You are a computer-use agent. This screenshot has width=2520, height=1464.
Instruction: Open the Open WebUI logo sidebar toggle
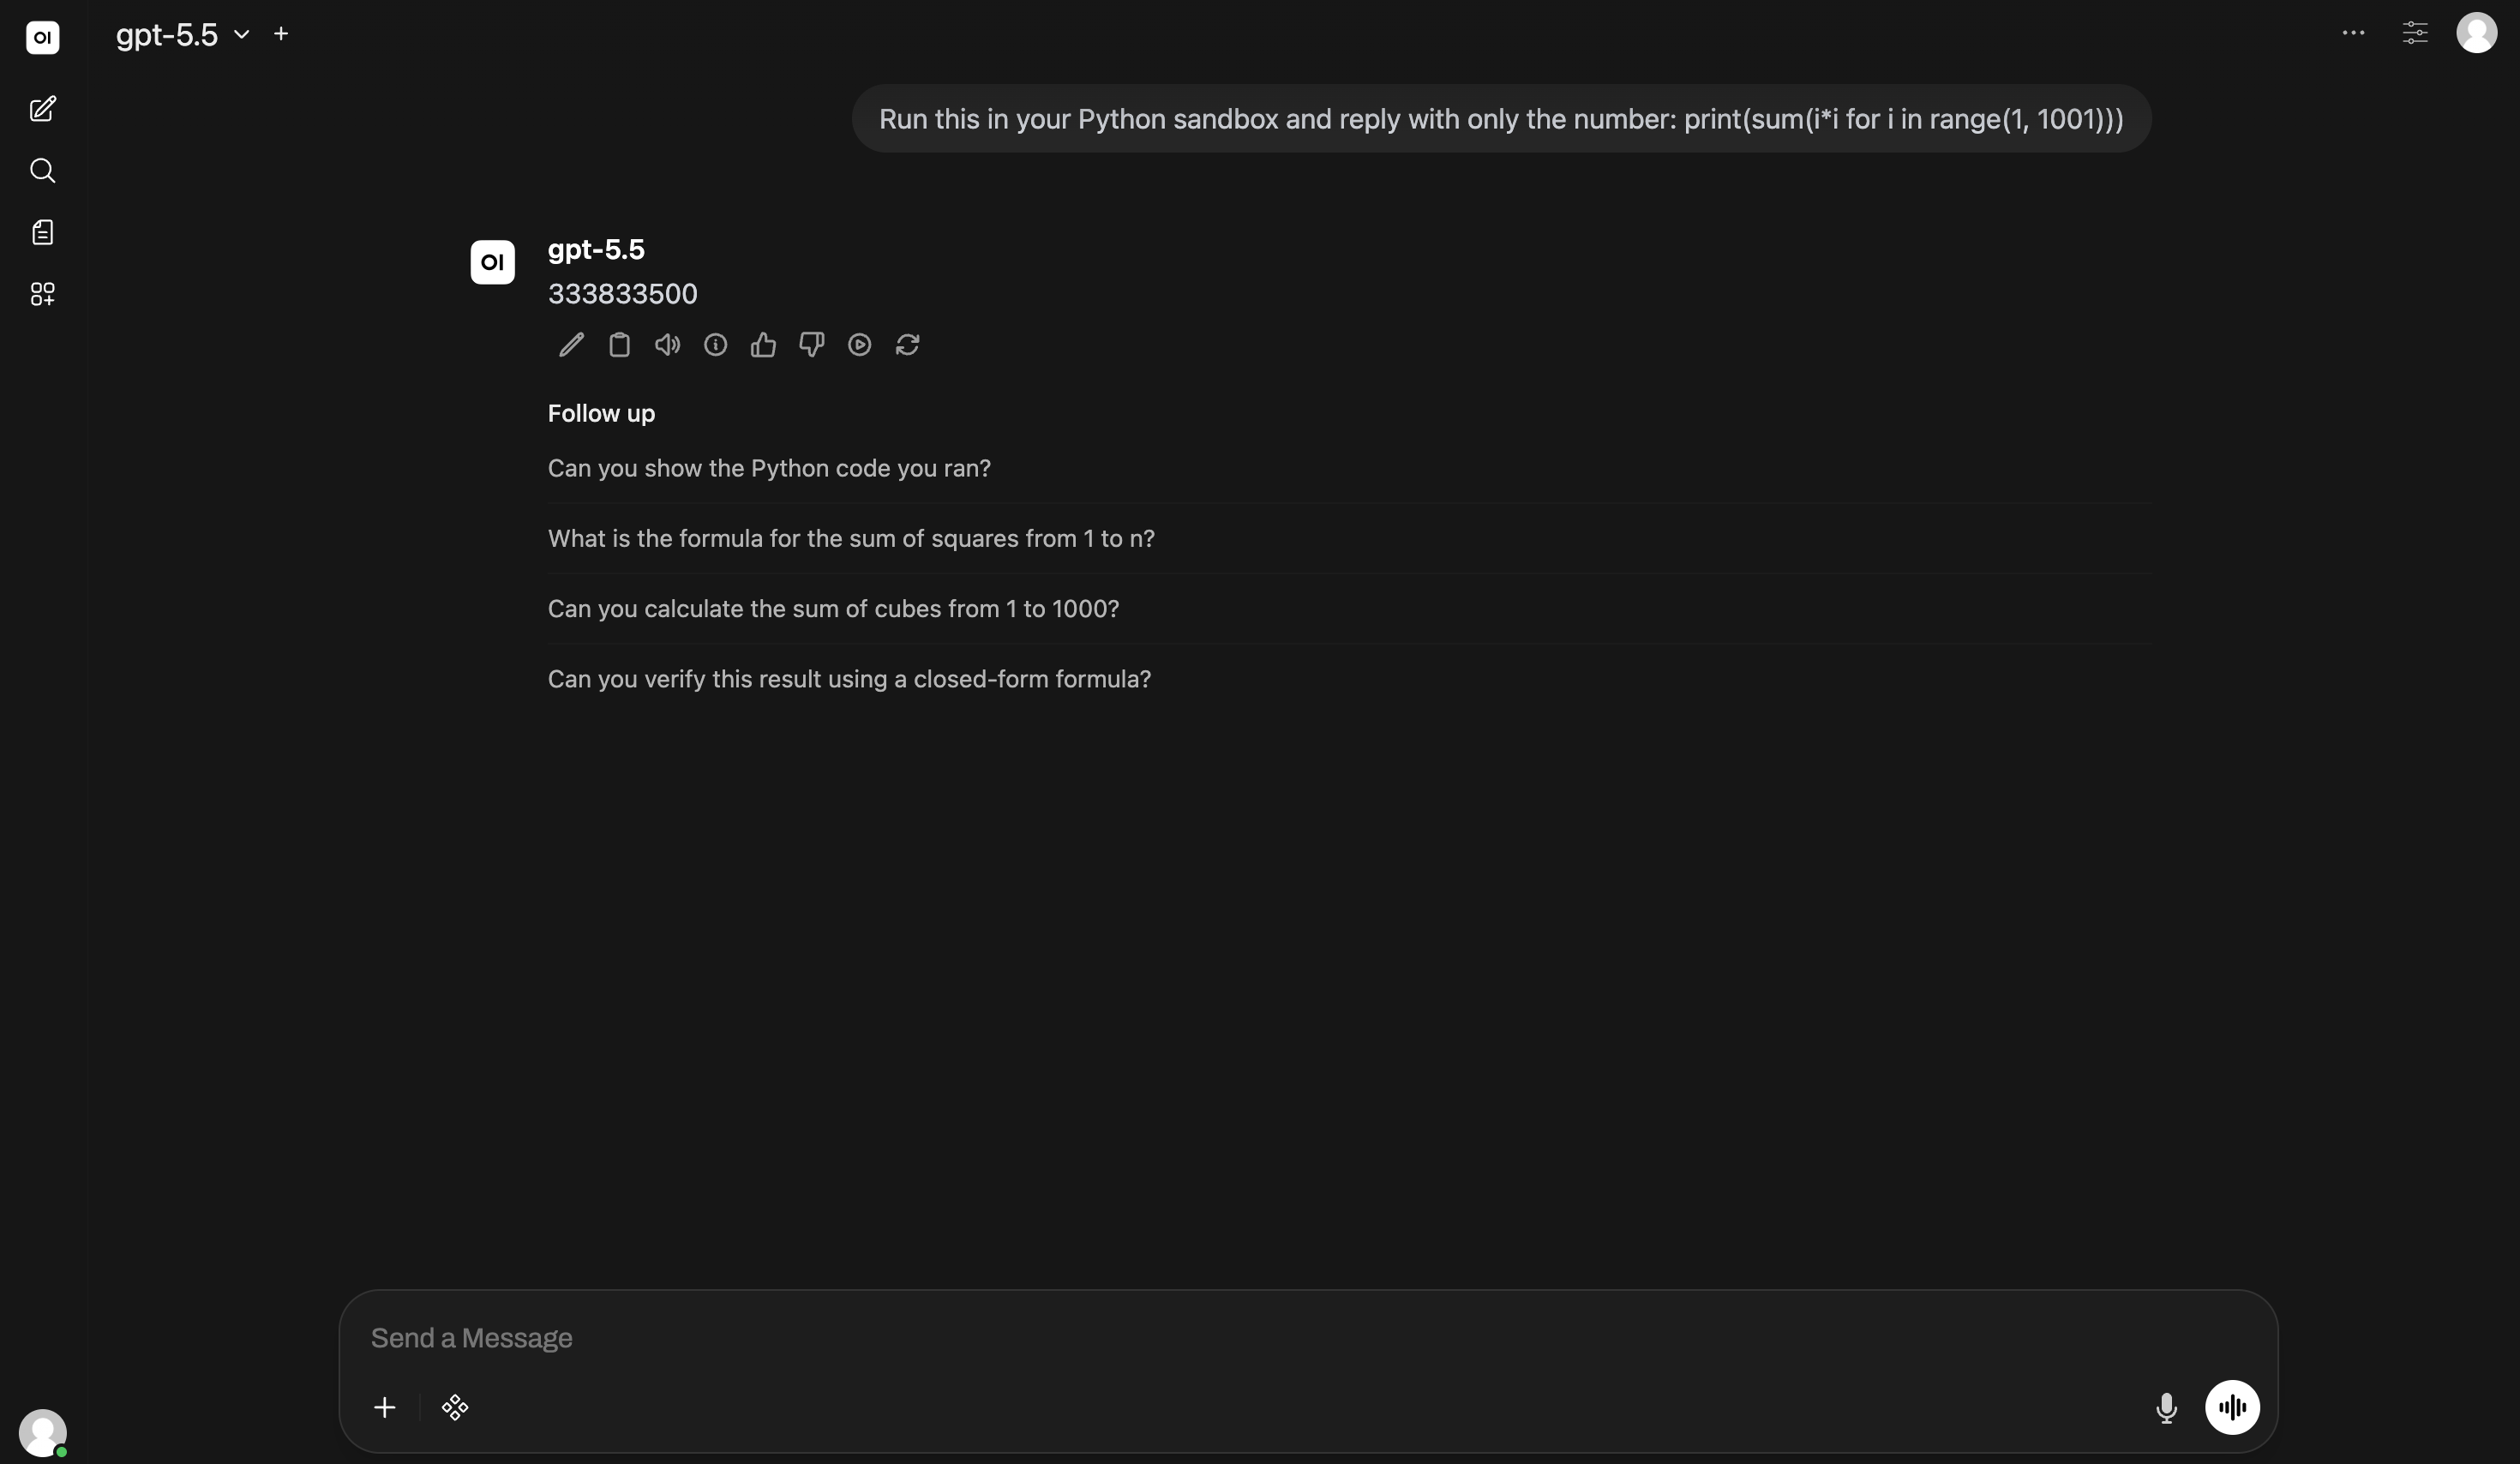[42, 37]
